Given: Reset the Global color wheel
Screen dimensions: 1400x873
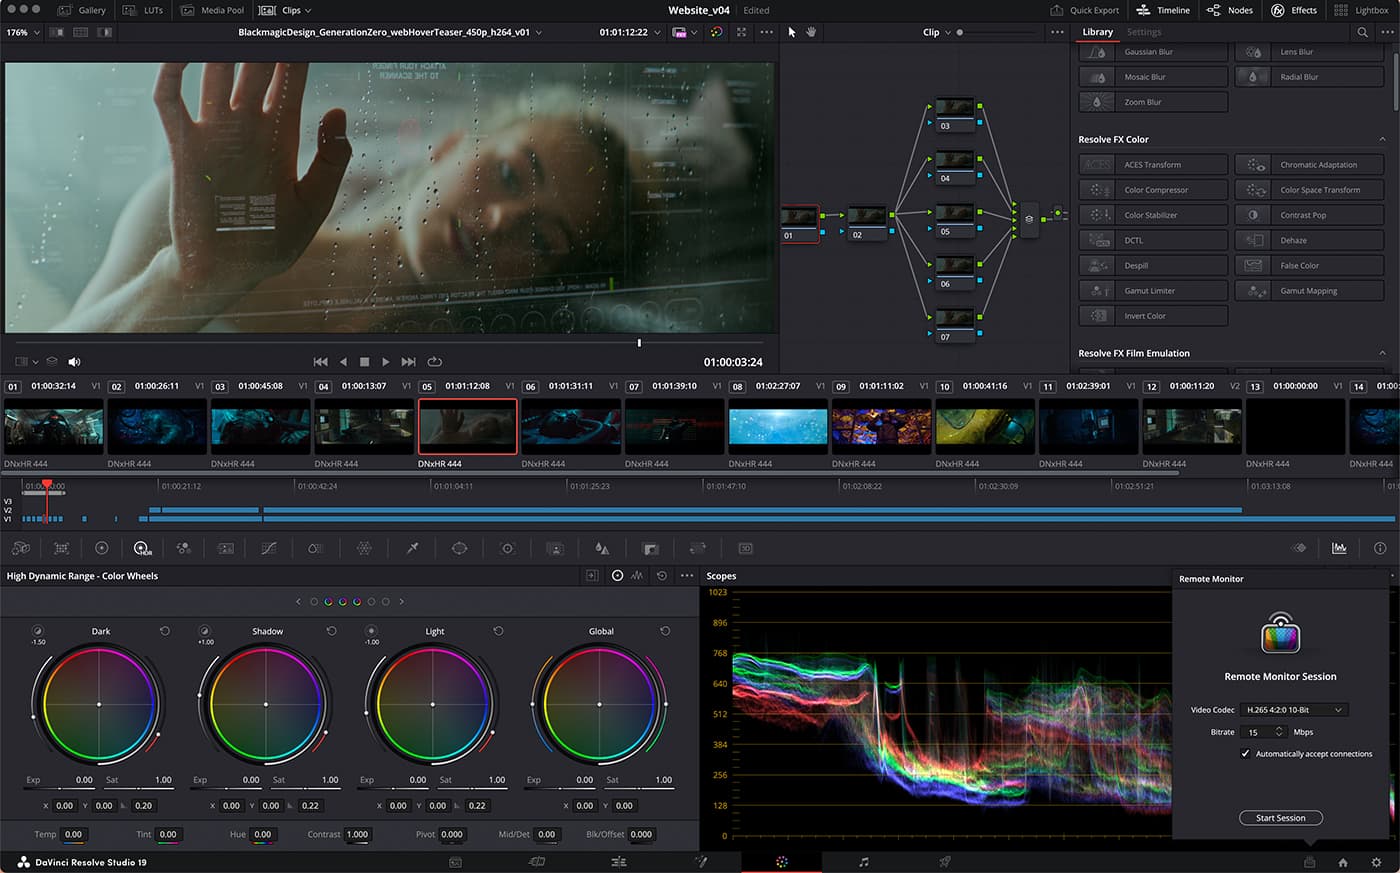Looking at the screenshot, I should click(665, 631).
